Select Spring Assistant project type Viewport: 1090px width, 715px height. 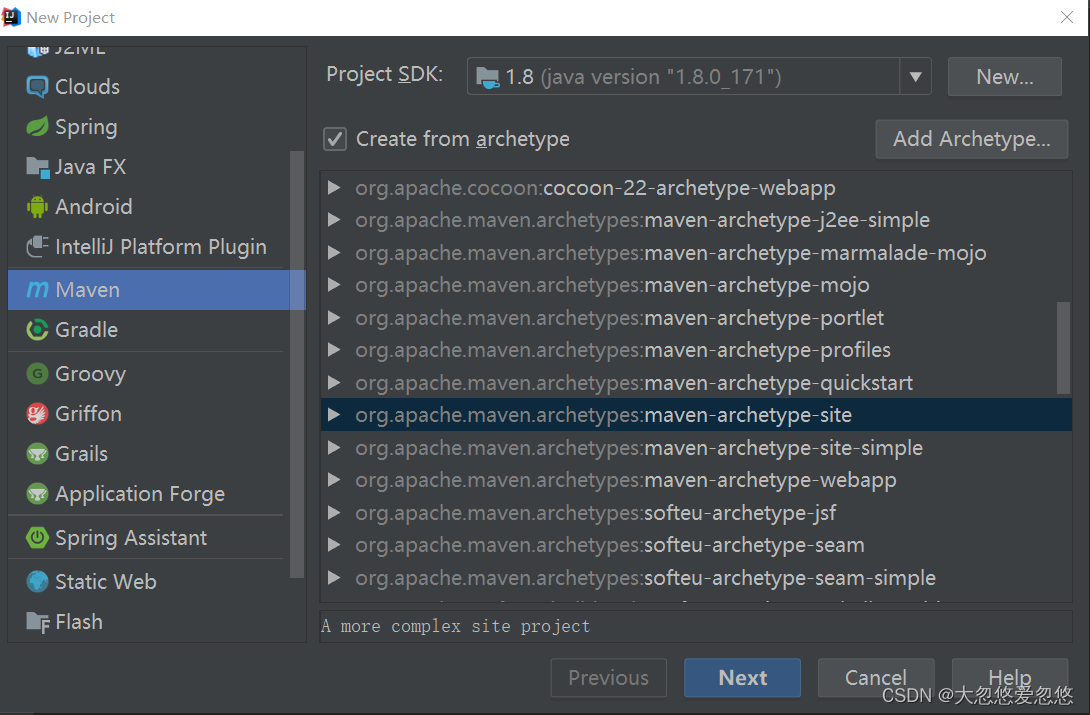tap(149, 538)
